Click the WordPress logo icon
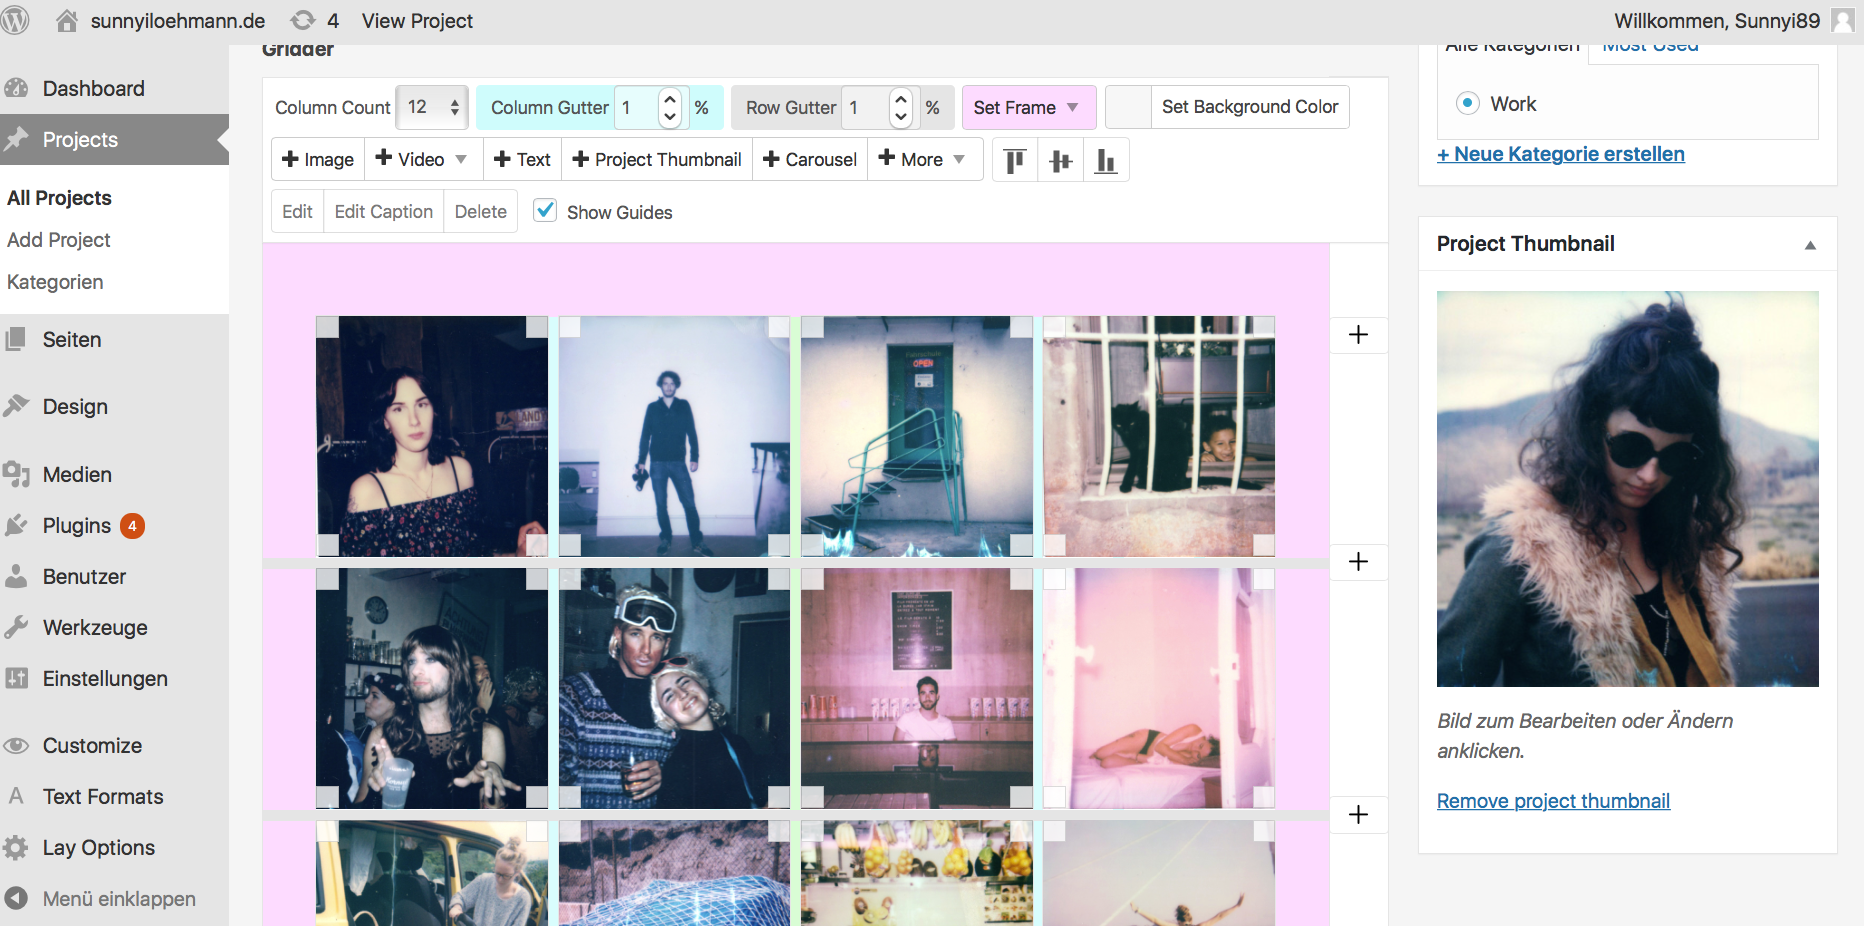Image resolution: width=1864 pixels, height=926 pixels. click(x=16, y=20)
